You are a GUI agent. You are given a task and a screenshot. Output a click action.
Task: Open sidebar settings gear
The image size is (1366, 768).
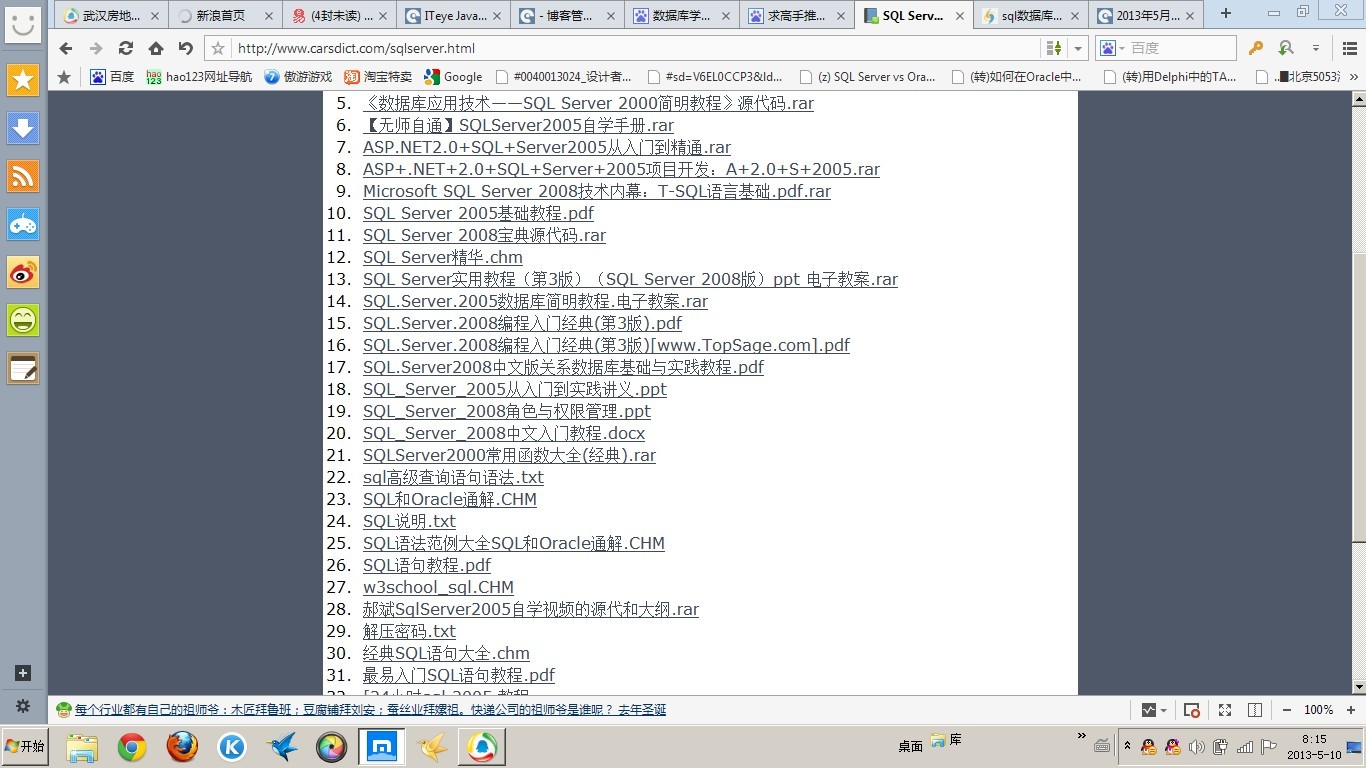click(23, 706)
